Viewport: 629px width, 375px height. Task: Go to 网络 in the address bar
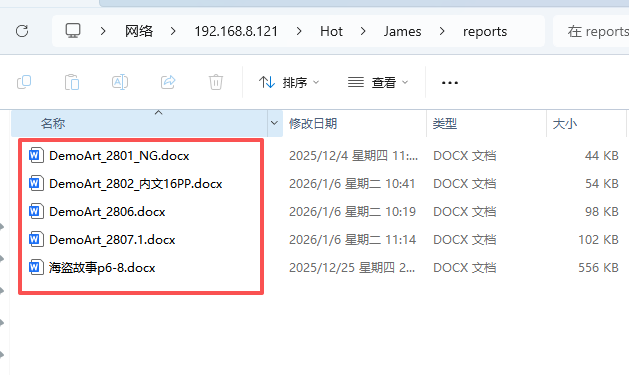(x=139, y=31)
